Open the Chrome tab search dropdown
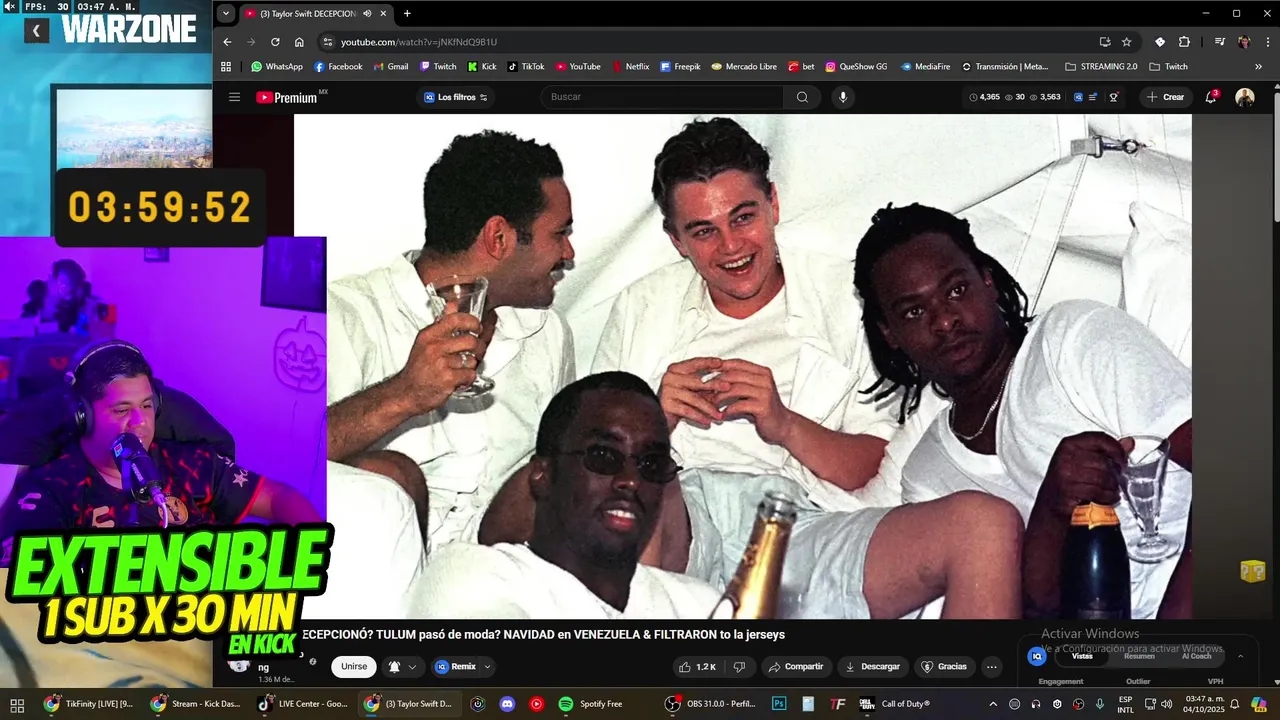Image resolution: width=1280 pixels, height=720 pixels. point(226,14)
